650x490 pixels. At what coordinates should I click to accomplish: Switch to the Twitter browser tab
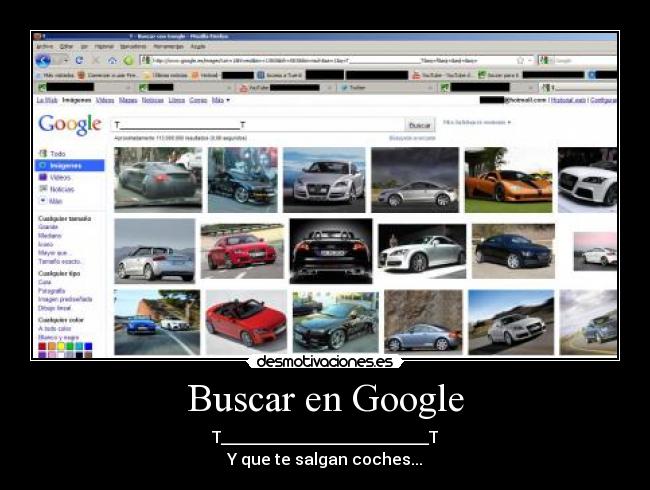[386, 87]
